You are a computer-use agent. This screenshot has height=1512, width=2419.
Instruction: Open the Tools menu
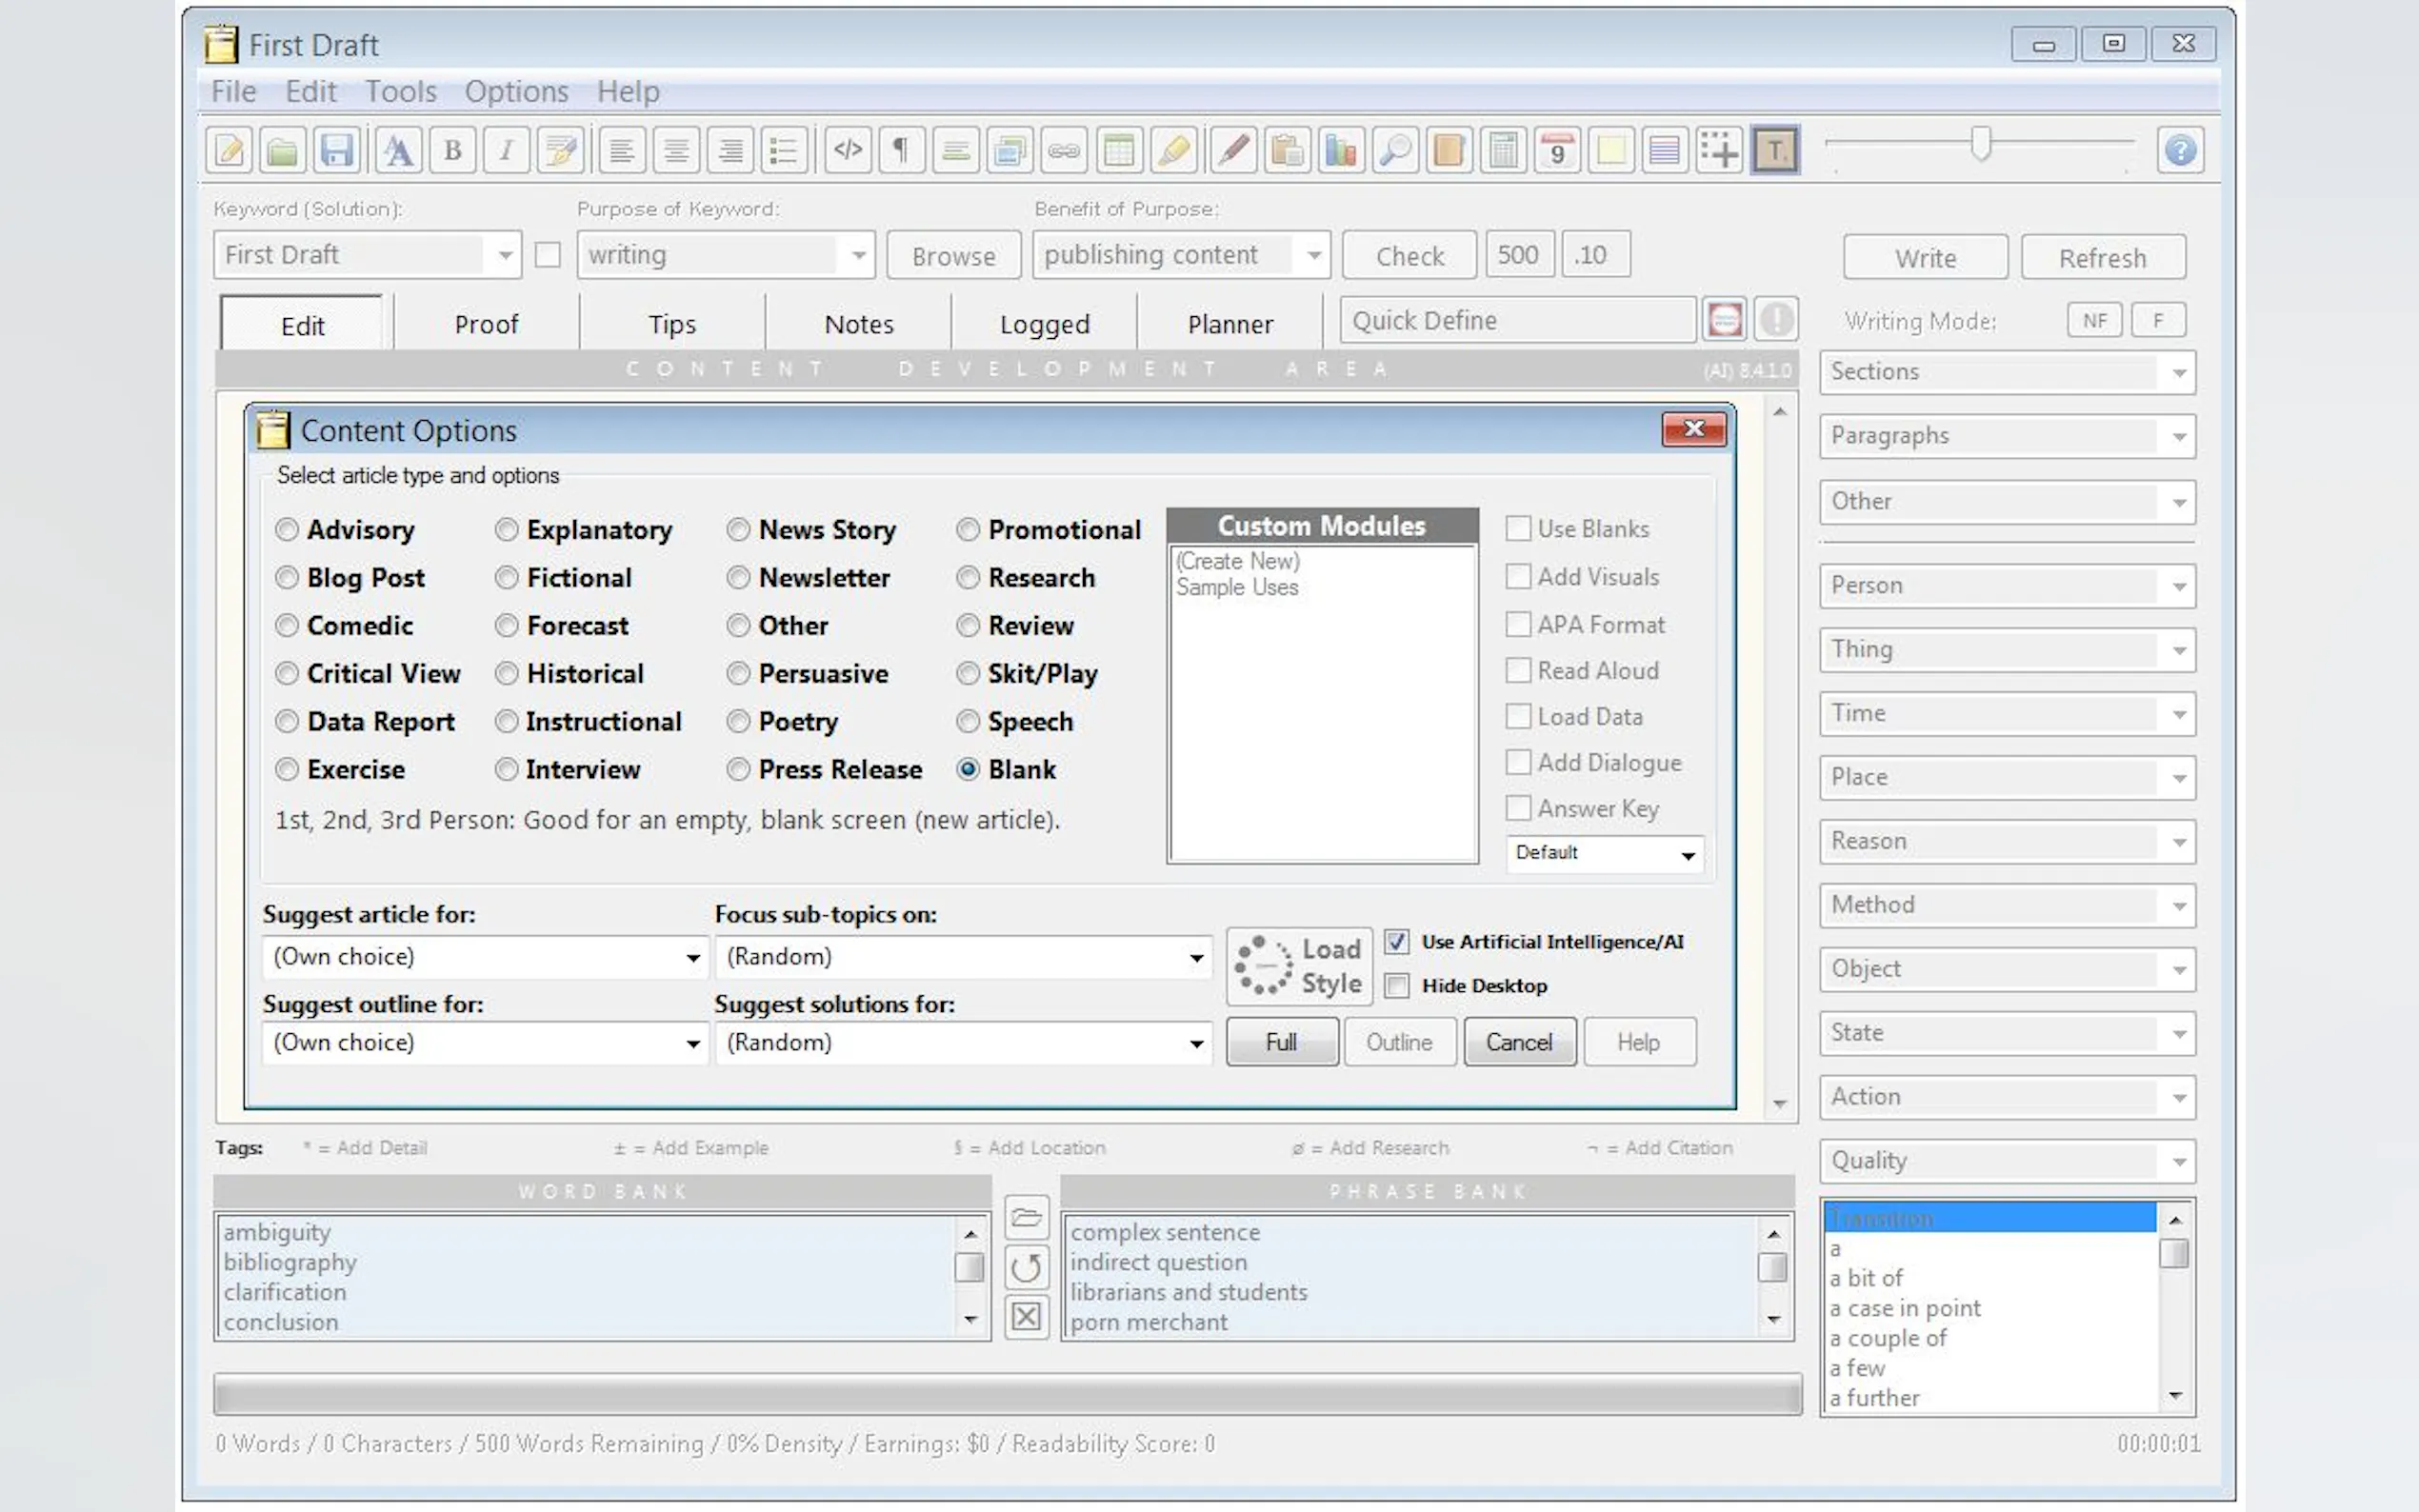[400, 92]
